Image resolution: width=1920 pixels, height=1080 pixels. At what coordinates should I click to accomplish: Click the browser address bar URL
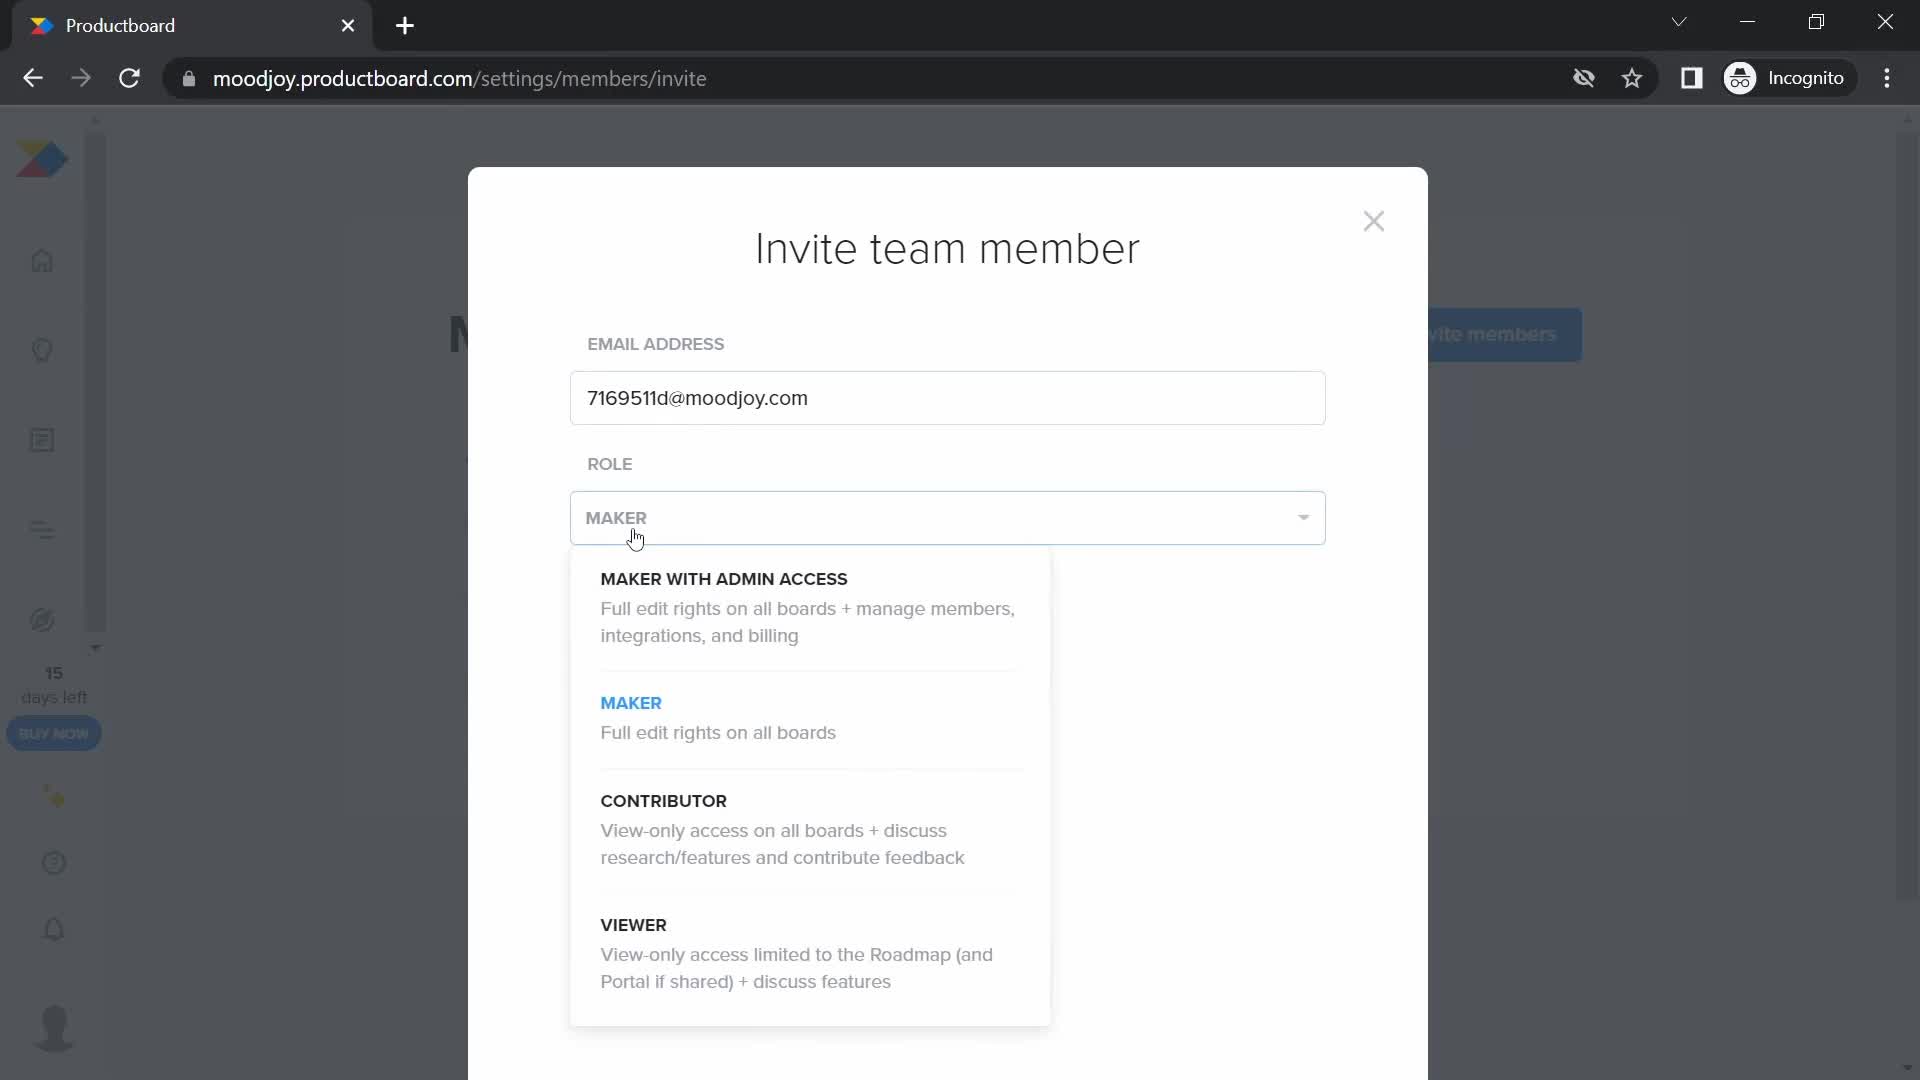[x=459, y=79]
